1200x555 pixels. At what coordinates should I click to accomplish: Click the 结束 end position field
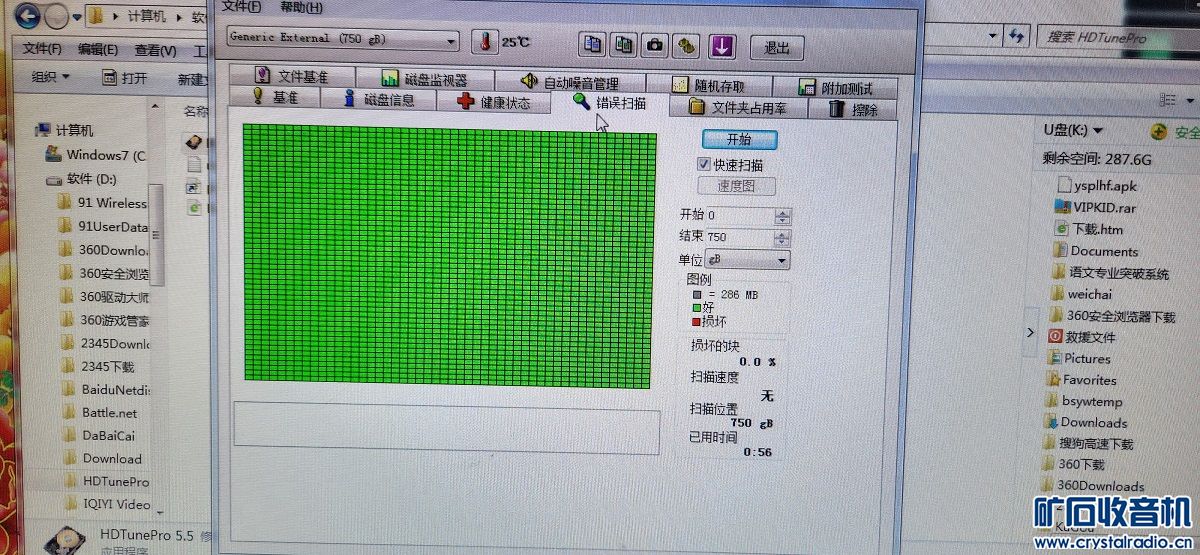tap(738, 237)
